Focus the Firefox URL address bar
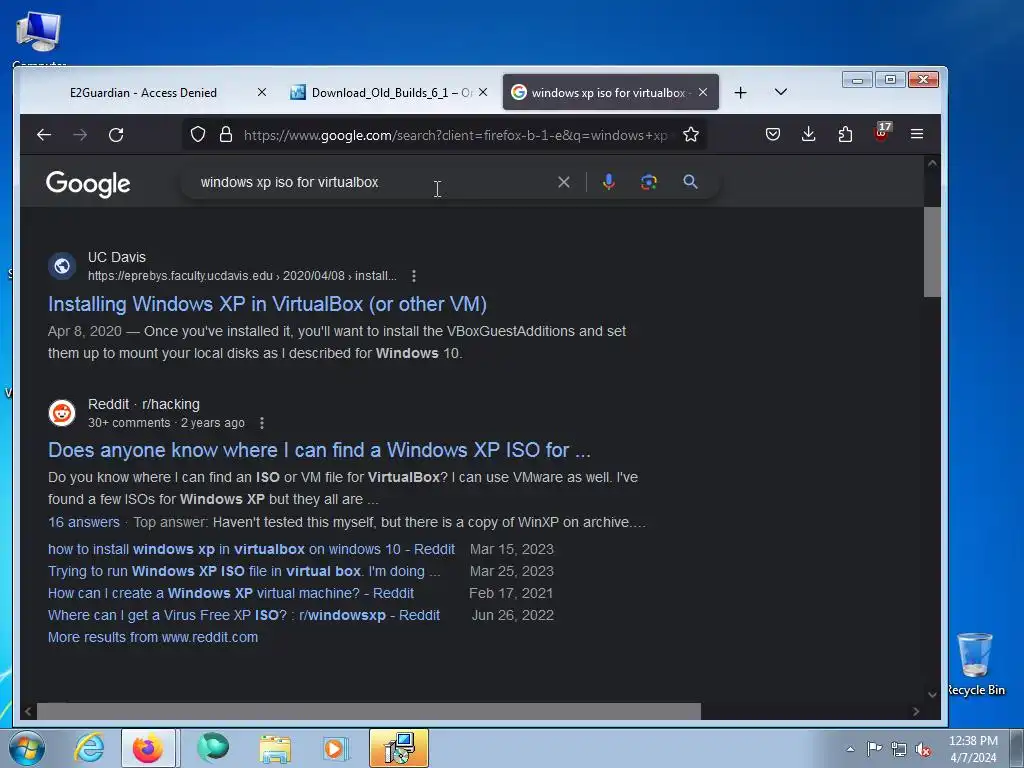Image resolution: width=1024 pixels, height=768 pixels. [x=455, y=135]
